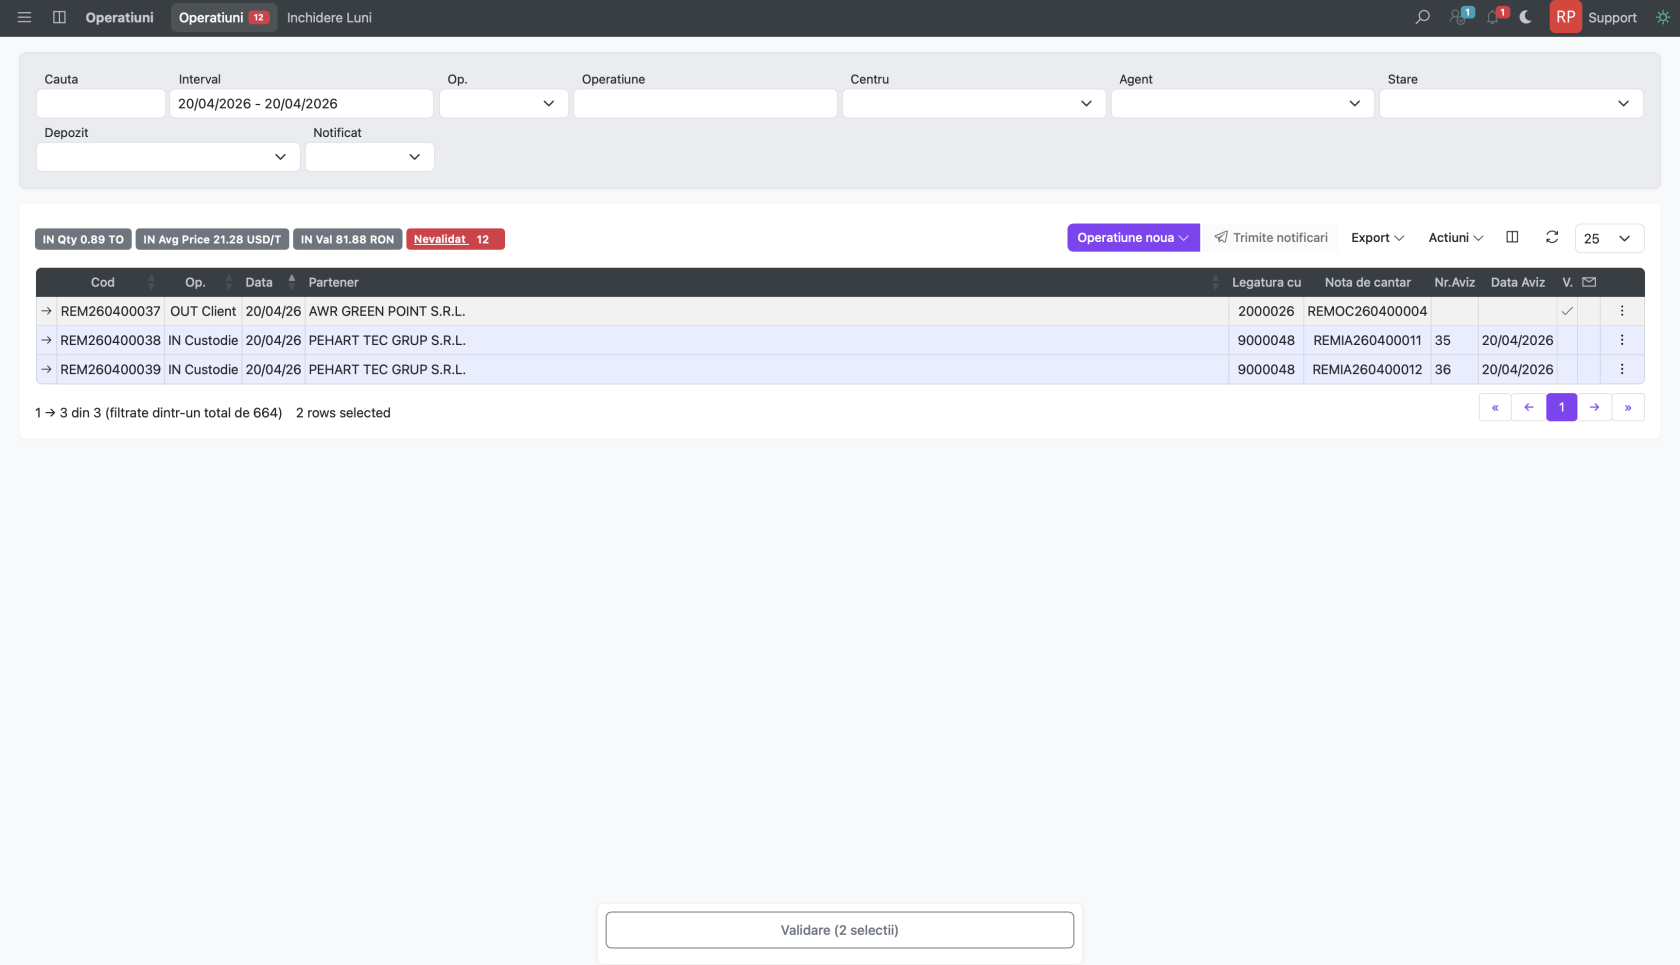Open REM260400037 row arrow

pyautogui.click(x=46, y=311)
